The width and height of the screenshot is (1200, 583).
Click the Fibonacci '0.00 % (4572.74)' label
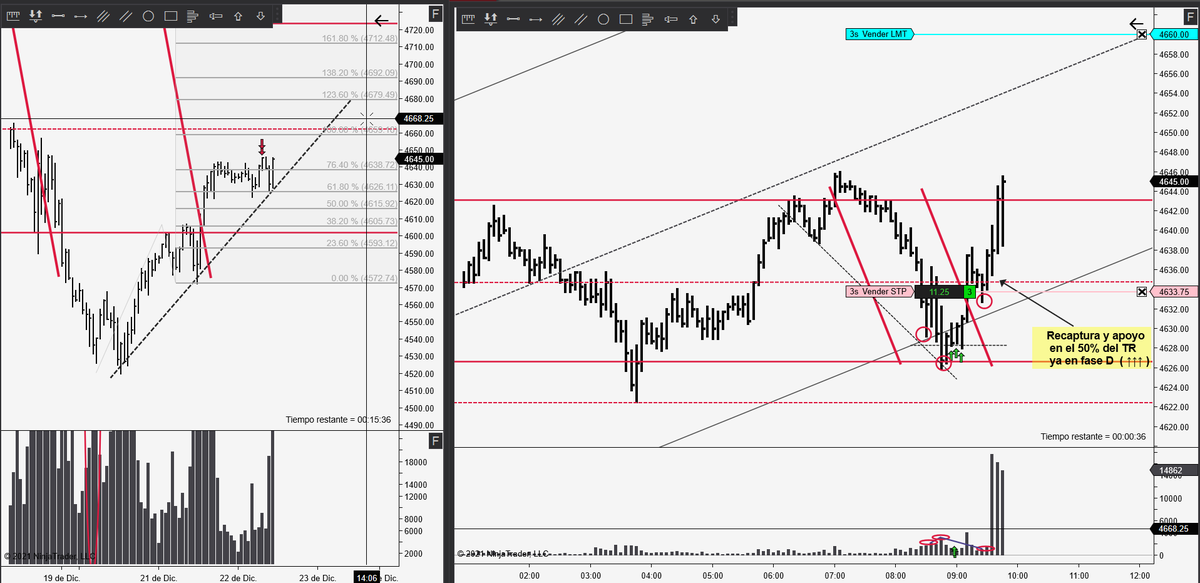click(x=365, y=278)
